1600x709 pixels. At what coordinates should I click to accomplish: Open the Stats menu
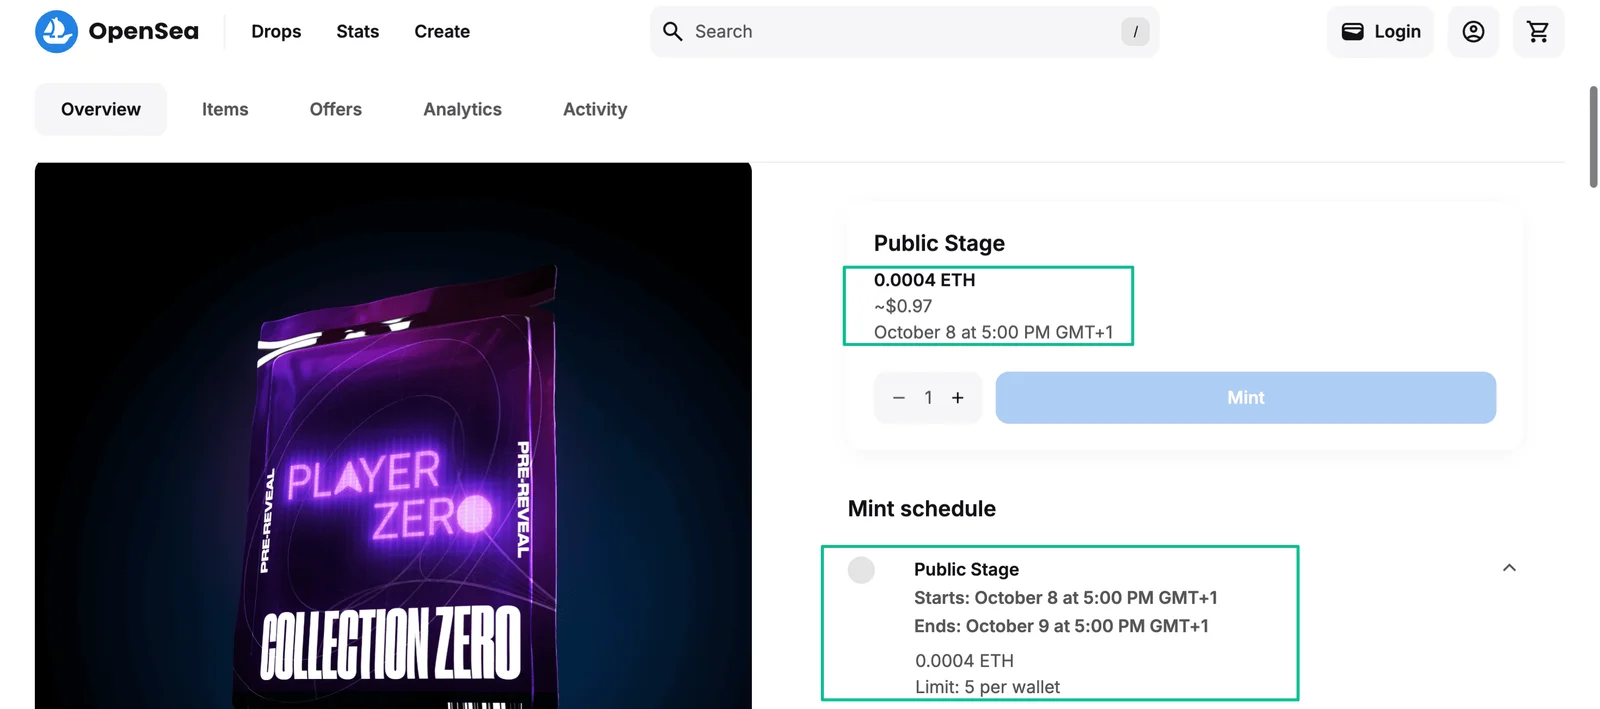(x=358, y=32)
